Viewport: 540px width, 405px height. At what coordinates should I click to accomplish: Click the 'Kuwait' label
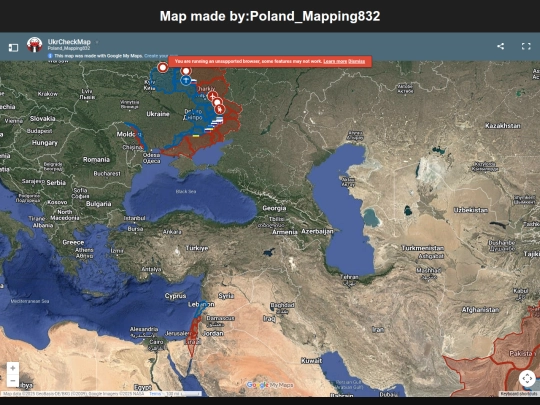point(311,361)
